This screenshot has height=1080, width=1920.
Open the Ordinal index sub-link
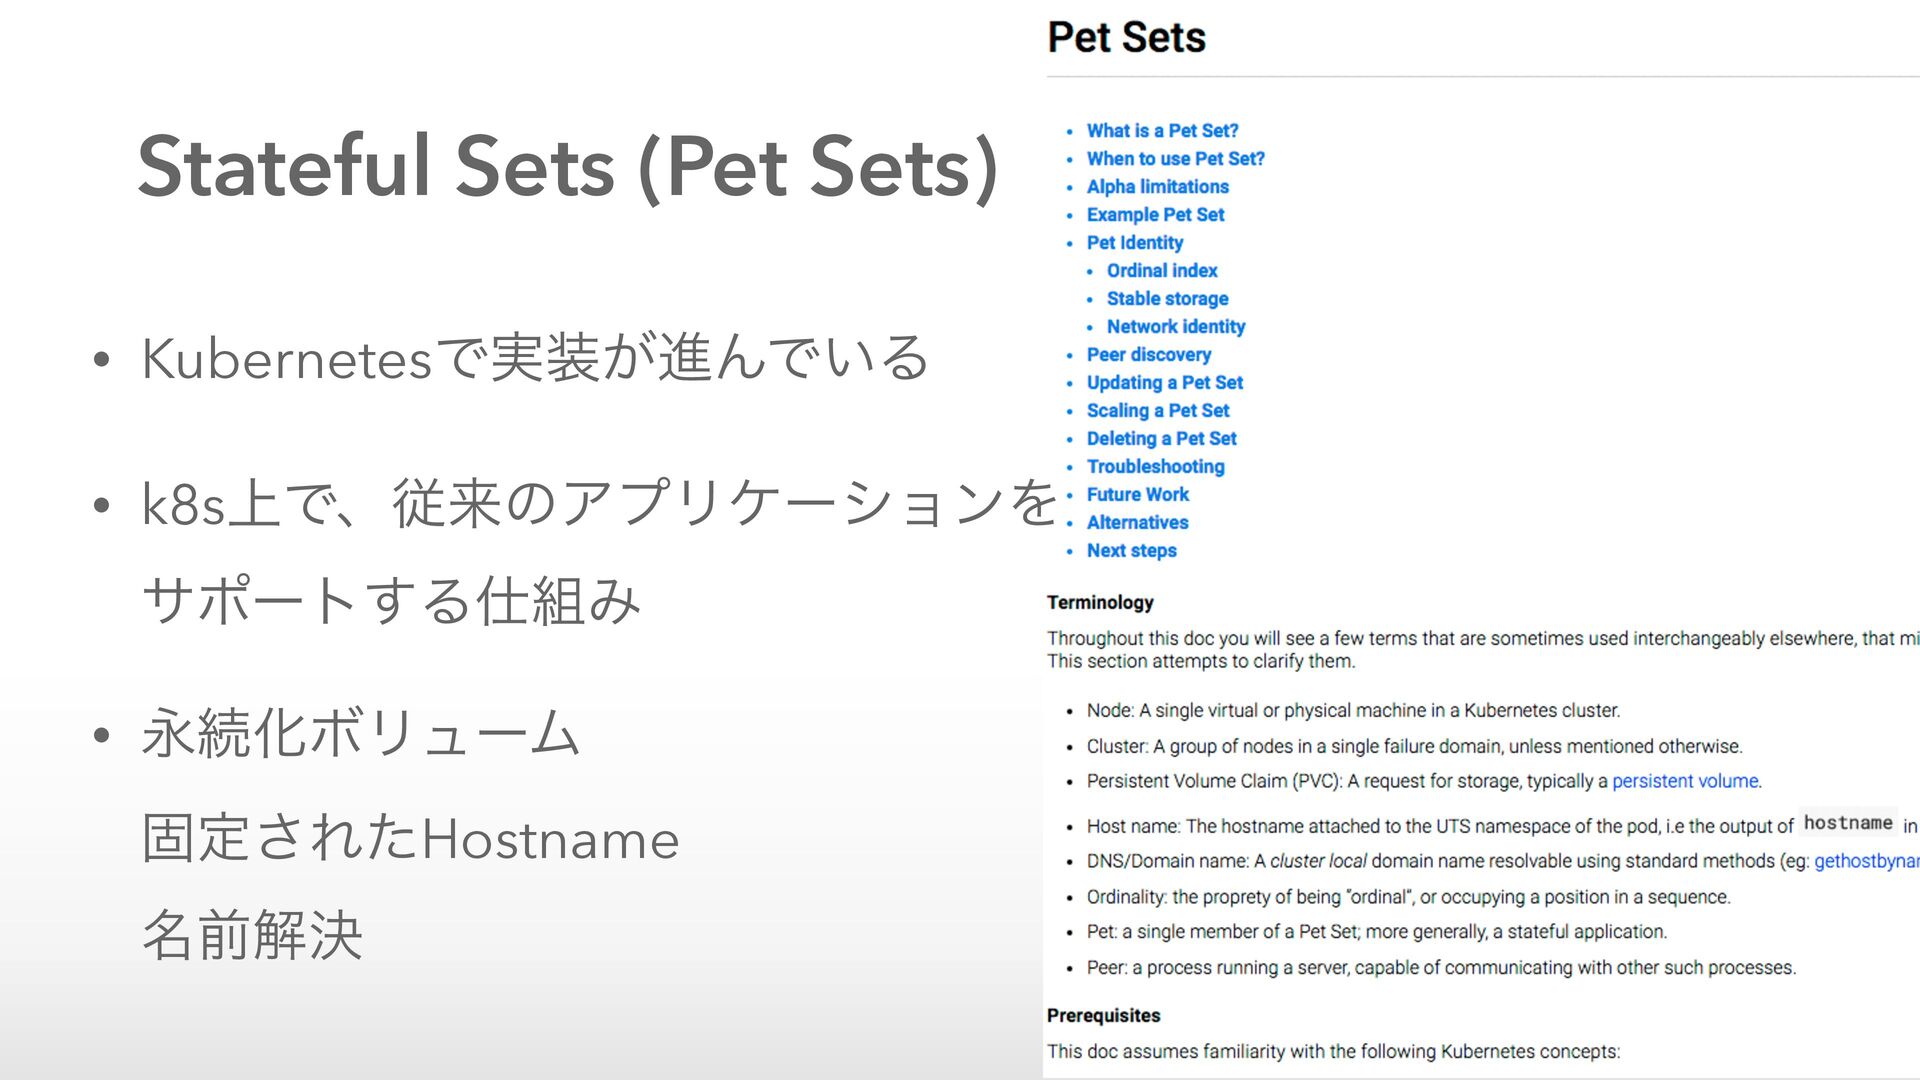pyautogui.click(x=1161, y=271)
